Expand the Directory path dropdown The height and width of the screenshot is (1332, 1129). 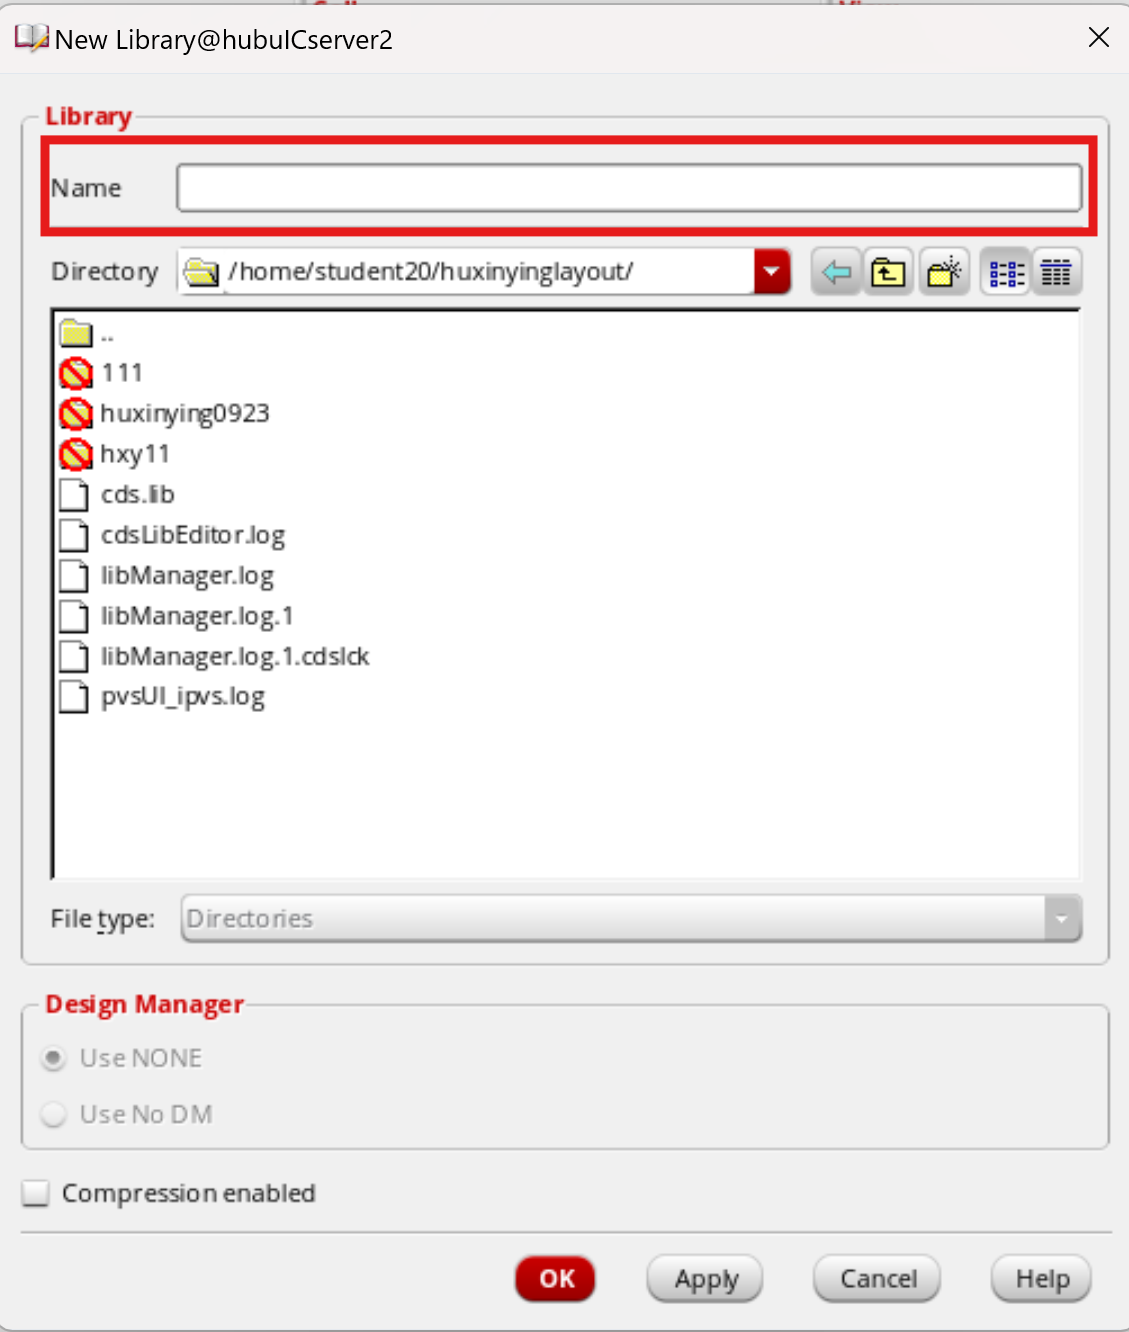771,272
